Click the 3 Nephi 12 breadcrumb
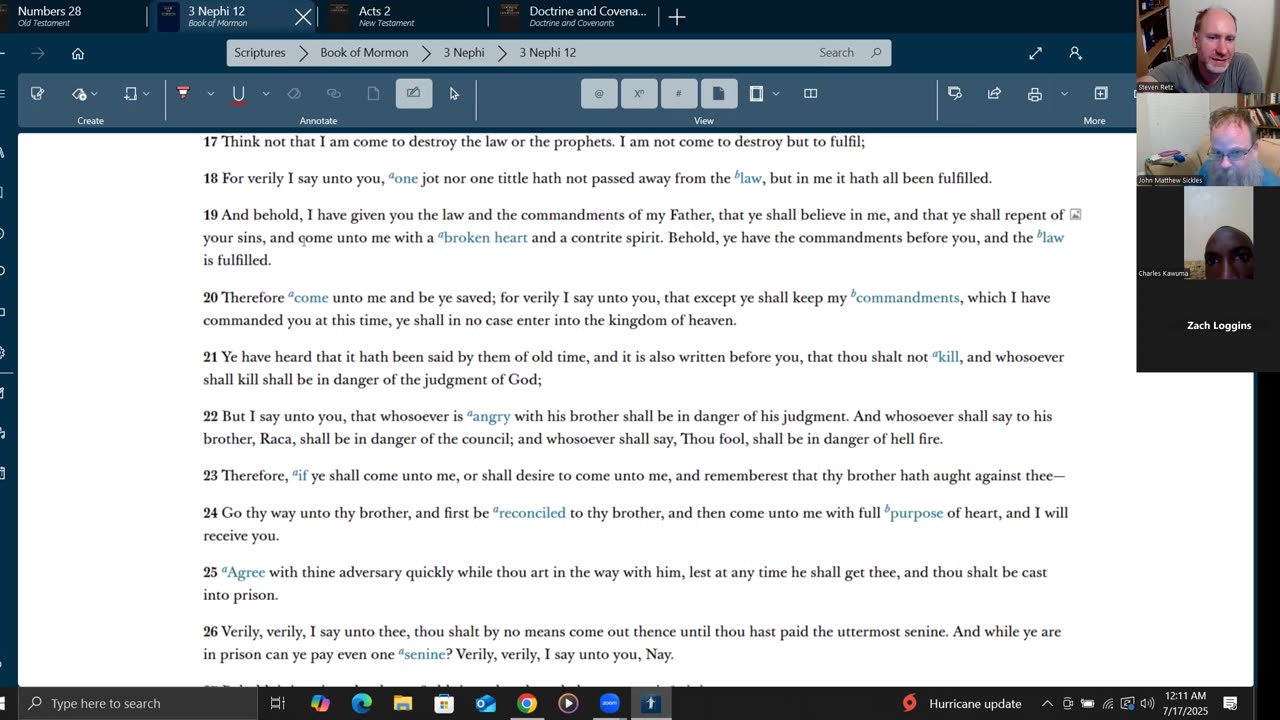Viewport: 1280px width, 720px height. [x=548, y=52]
